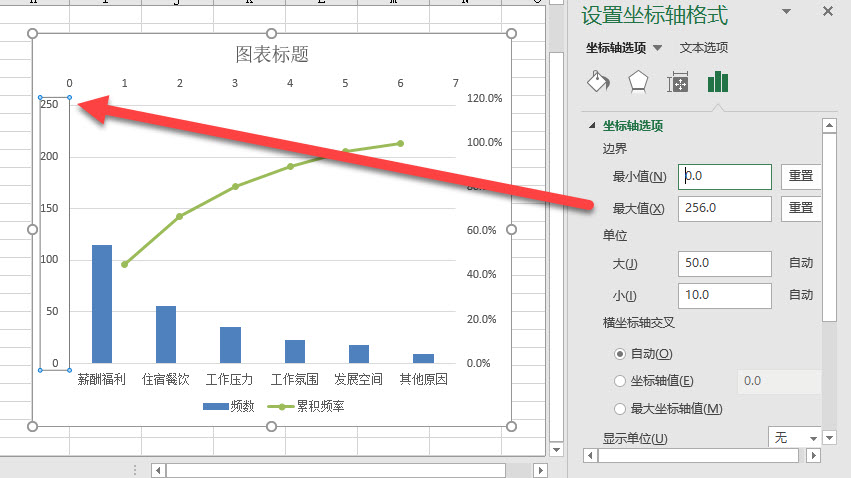851x478 pixels.
Task: Select the 频数 legend entry
Action: 228,406
